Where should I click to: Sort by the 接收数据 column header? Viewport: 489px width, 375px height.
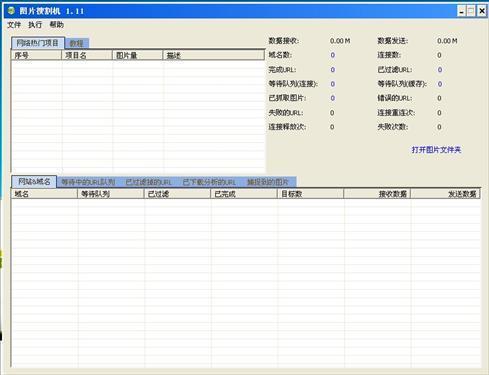[378, 194]
